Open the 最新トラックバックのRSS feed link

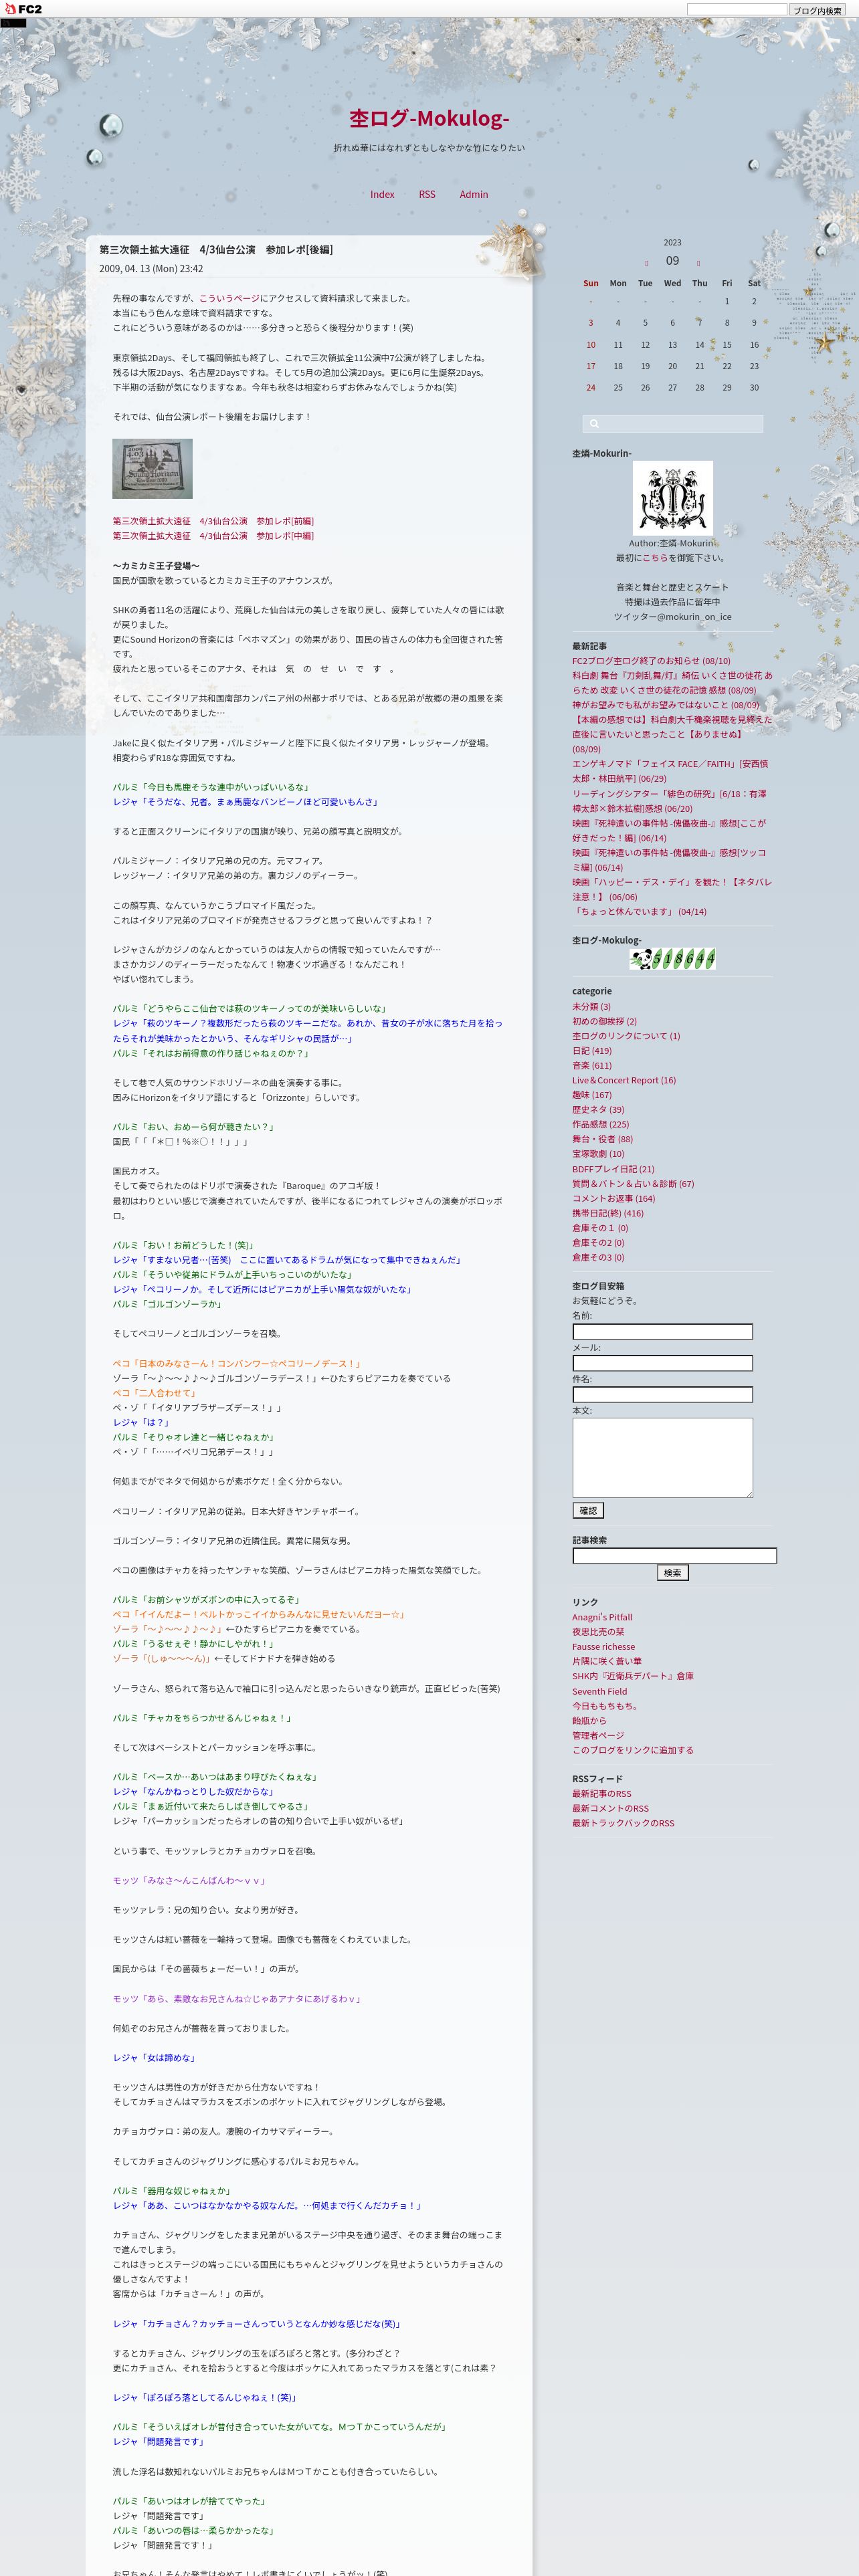coord(623,1823)
